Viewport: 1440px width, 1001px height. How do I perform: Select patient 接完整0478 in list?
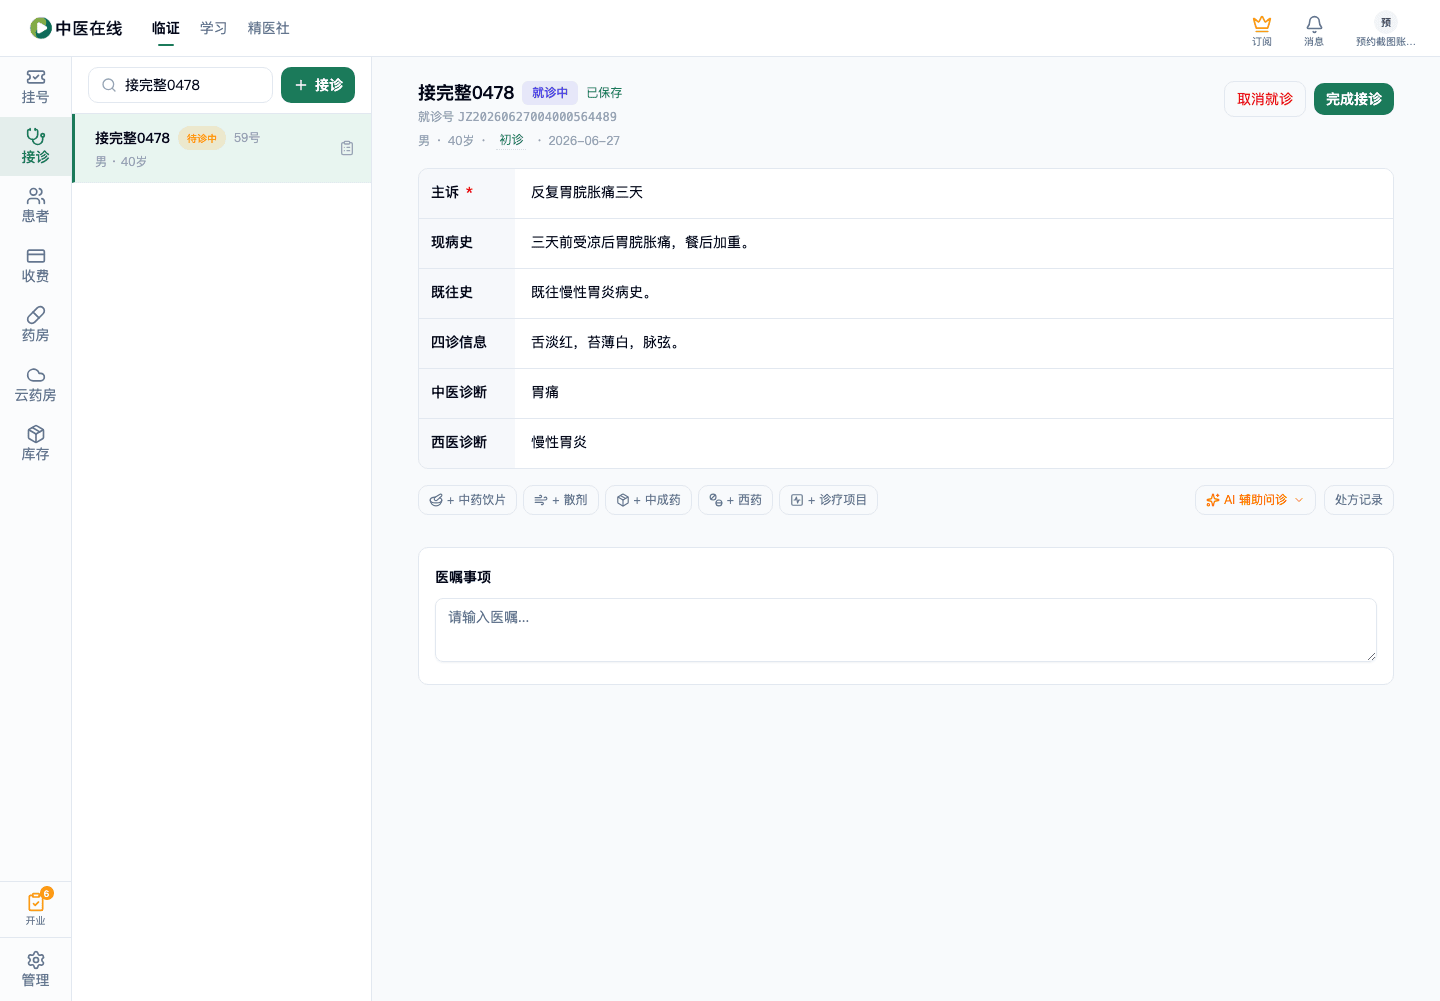[222, 148]
